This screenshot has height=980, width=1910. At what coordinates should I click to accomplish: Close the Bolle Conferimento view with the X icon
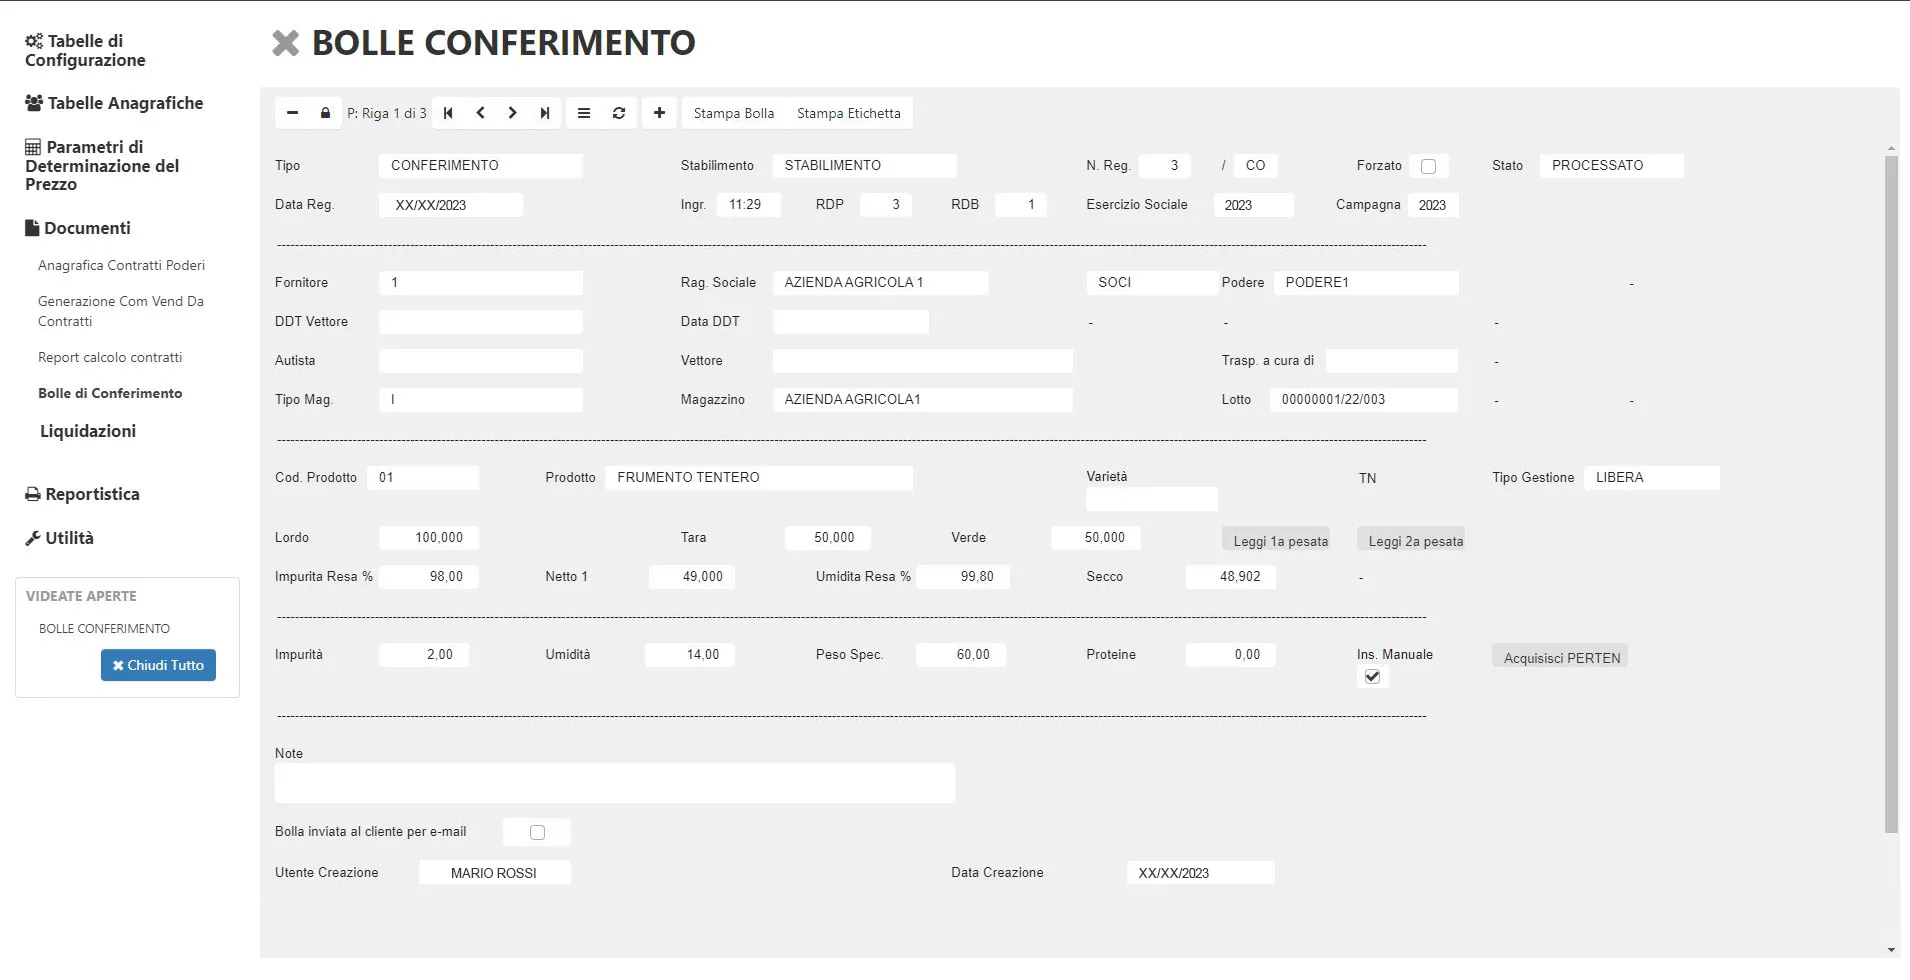pyautogui.click(x=286, y=43)
